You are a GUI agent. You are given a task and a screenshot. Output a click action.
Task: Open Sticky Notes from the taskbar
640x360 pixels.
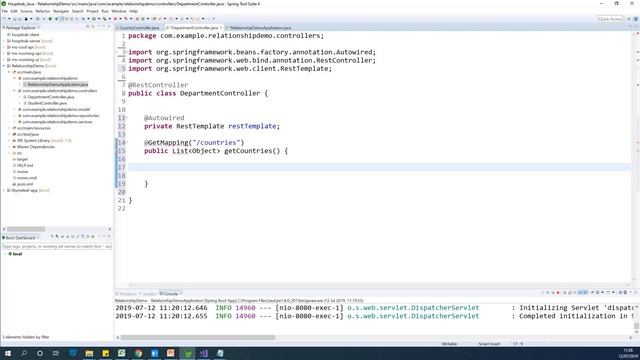point(105,353)
